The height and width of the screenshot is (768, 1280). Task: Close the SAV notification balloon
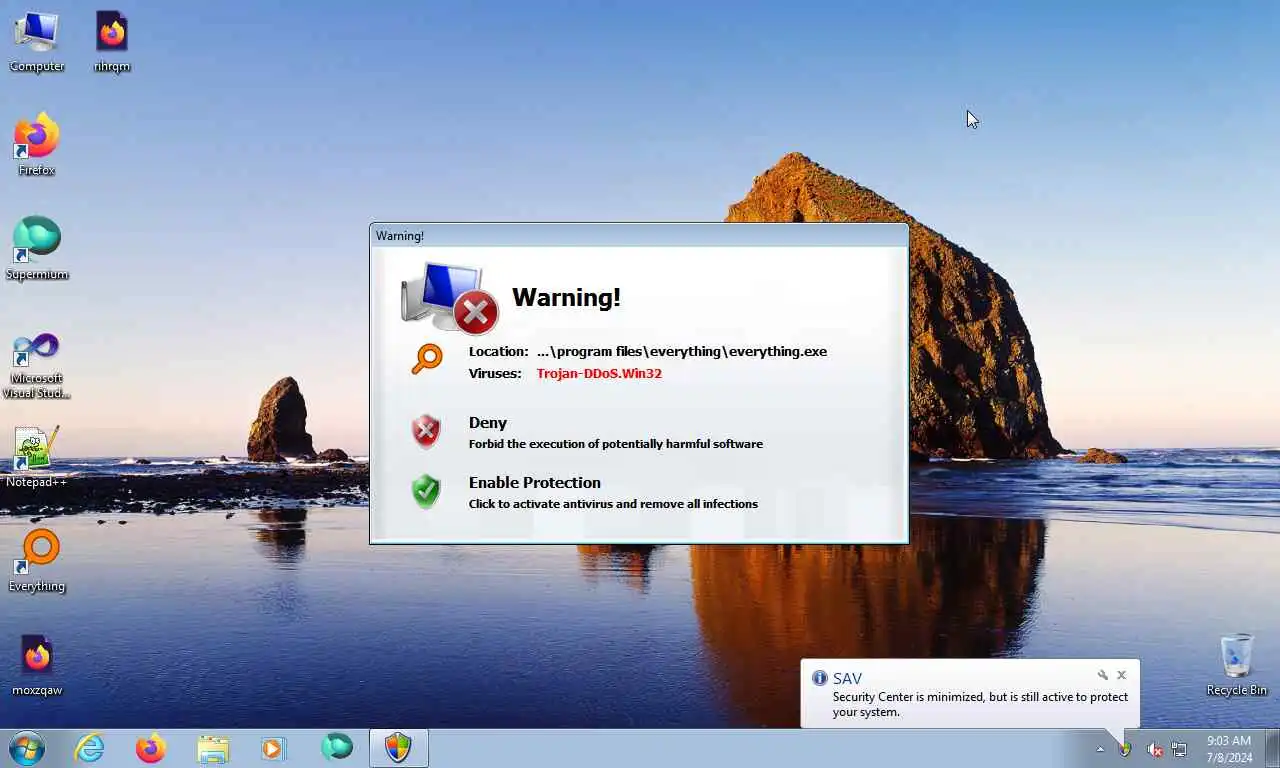click(x=1121, y=675)
